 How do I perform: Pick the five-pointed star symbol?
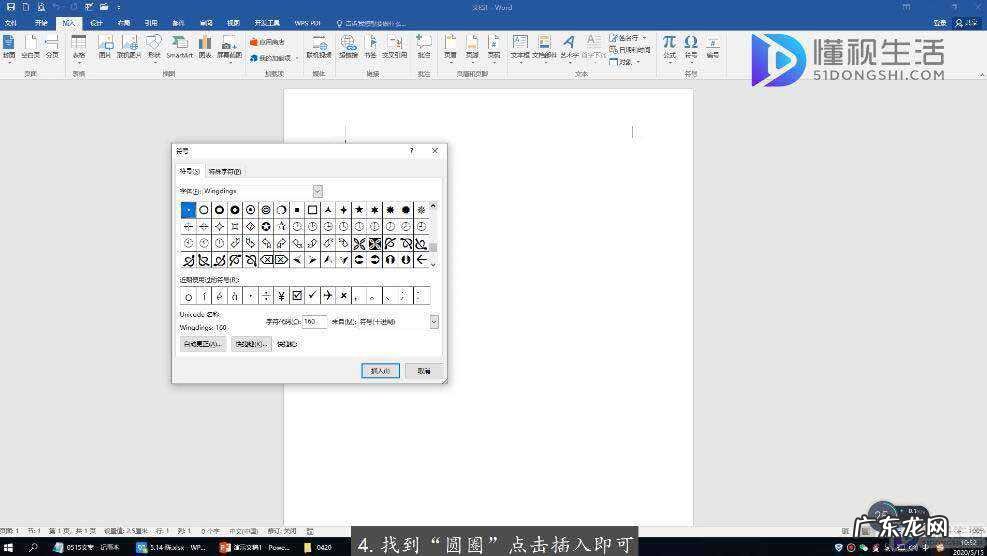[x=359, y=210]
